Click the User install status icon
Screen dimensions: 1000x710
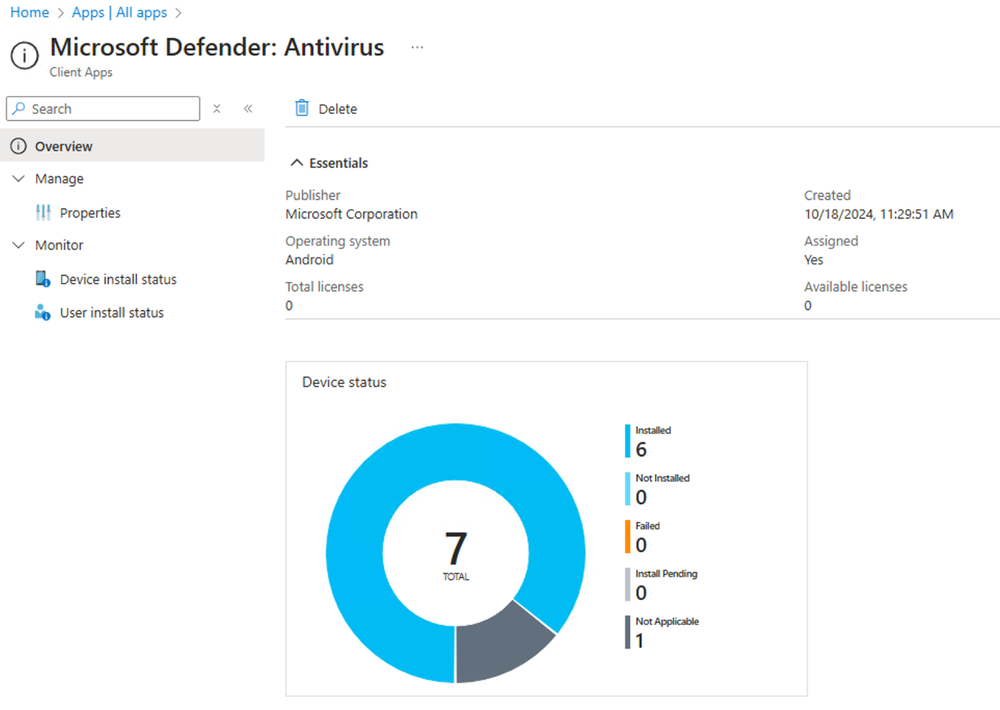click(x=41, y=312)
